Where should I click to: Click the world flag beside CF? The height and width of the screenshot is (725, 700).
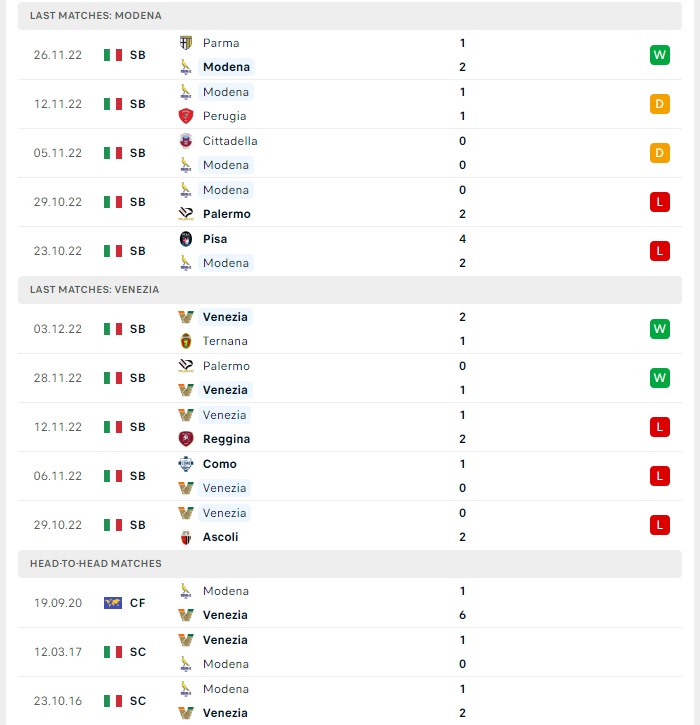113,603
